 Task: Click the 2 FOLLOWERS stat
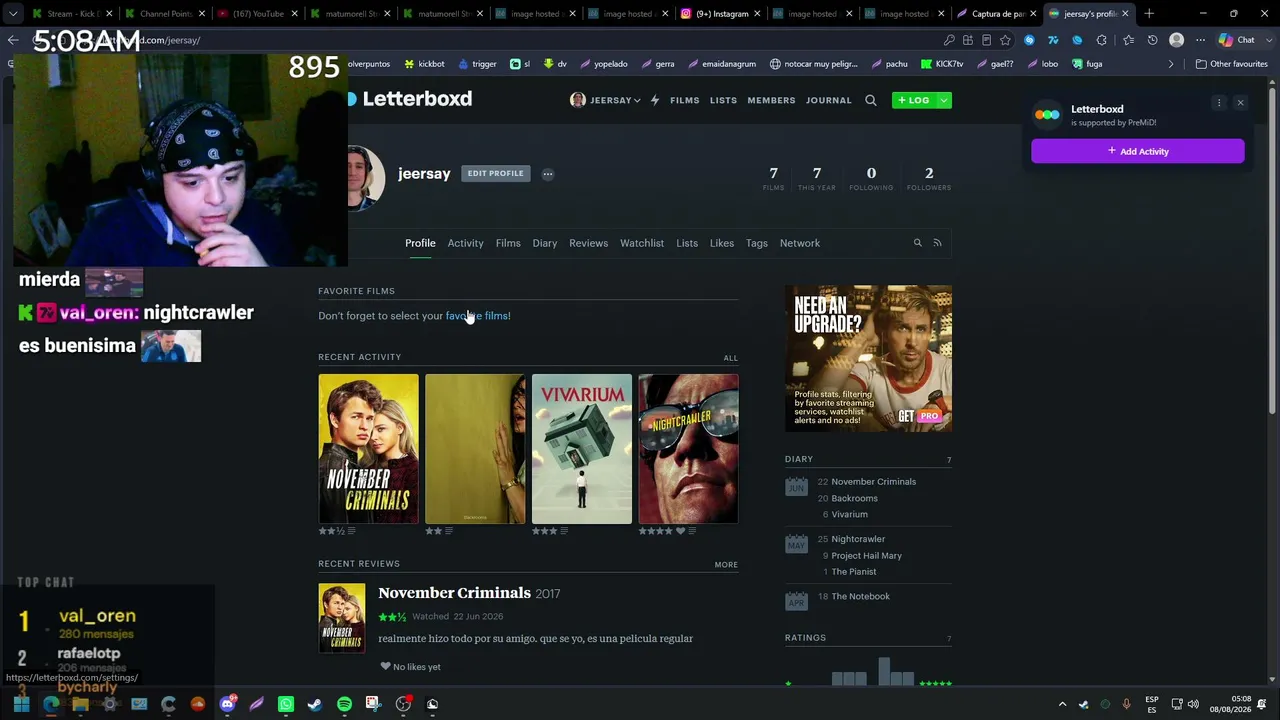(x=929, y=178)
